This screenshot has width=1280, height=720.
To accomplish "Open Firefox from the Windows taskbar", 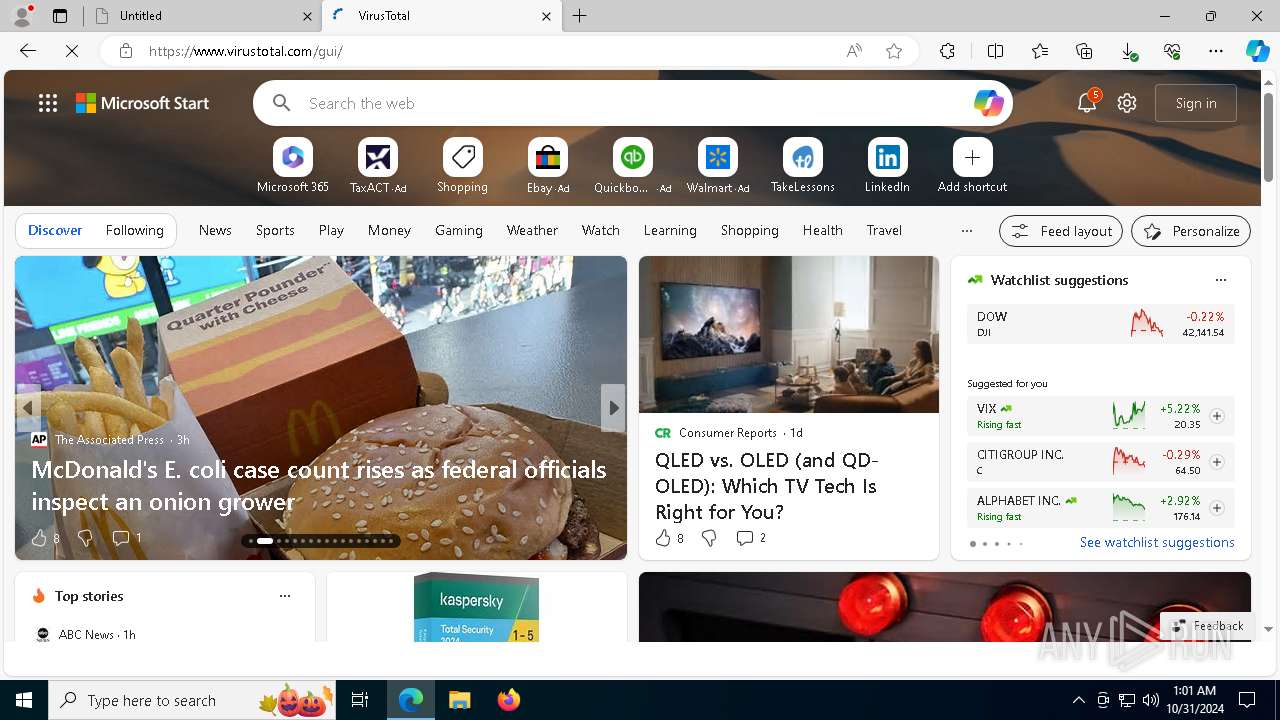I will click(x=509, y=700).
